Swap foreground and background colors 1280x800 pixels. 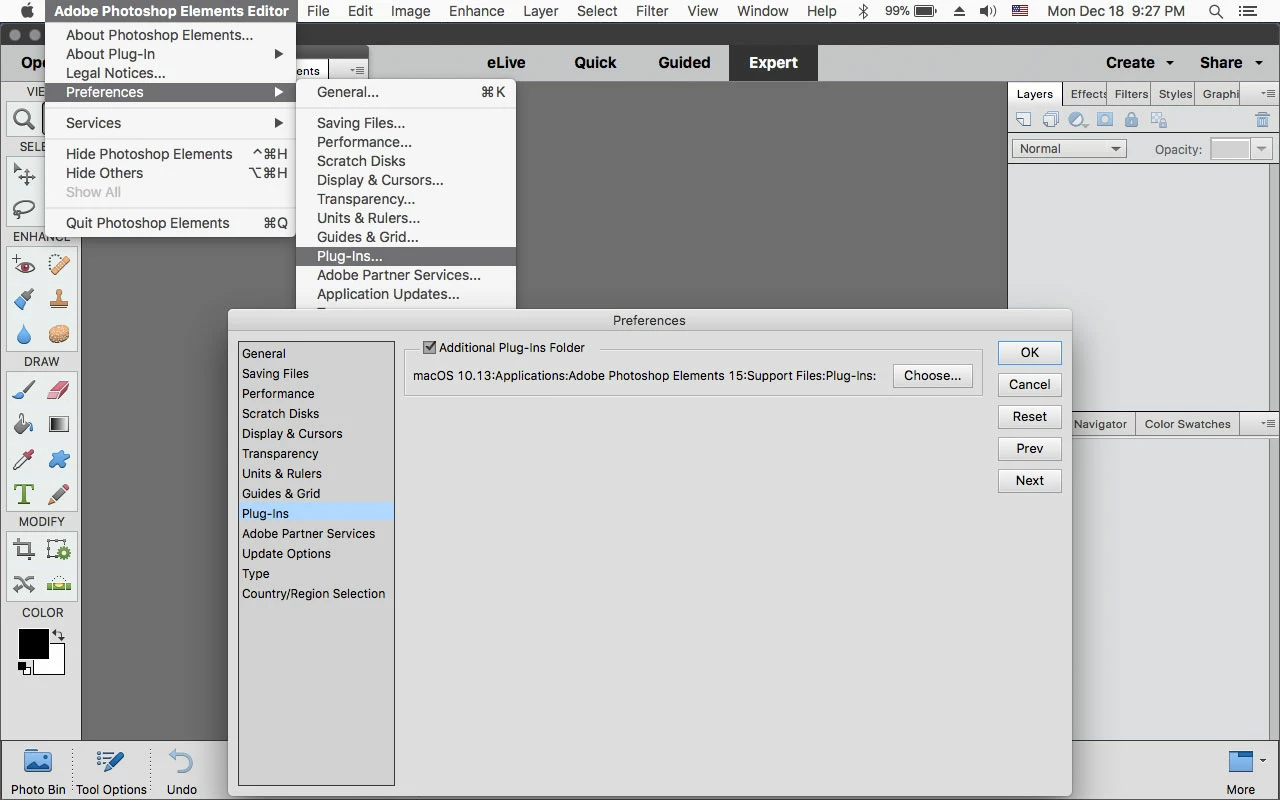coord(58,635)
